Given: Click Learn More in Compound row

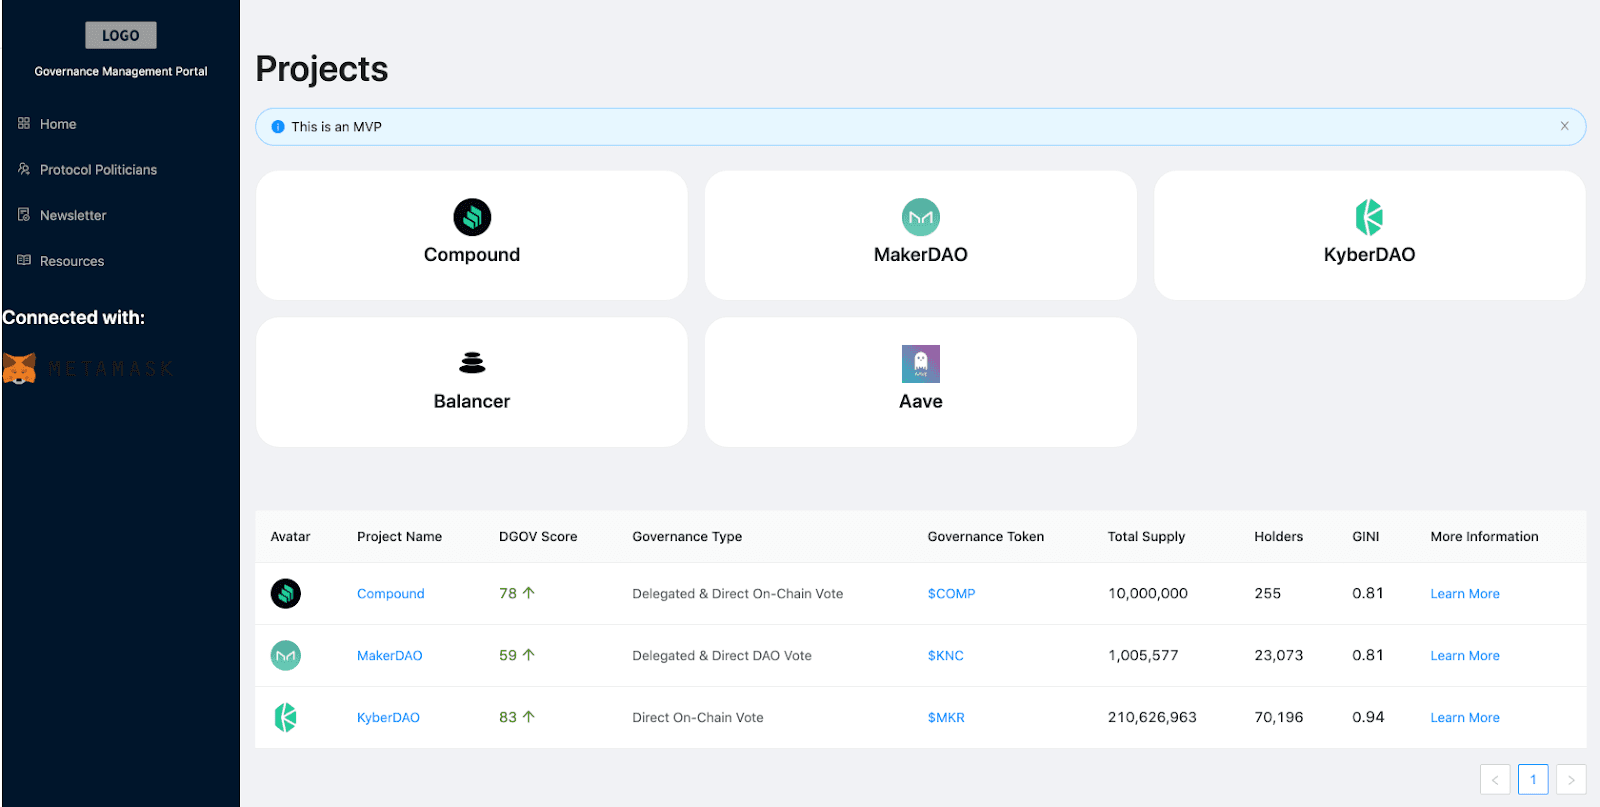Looking at the screenshot, I should 1465,594.
